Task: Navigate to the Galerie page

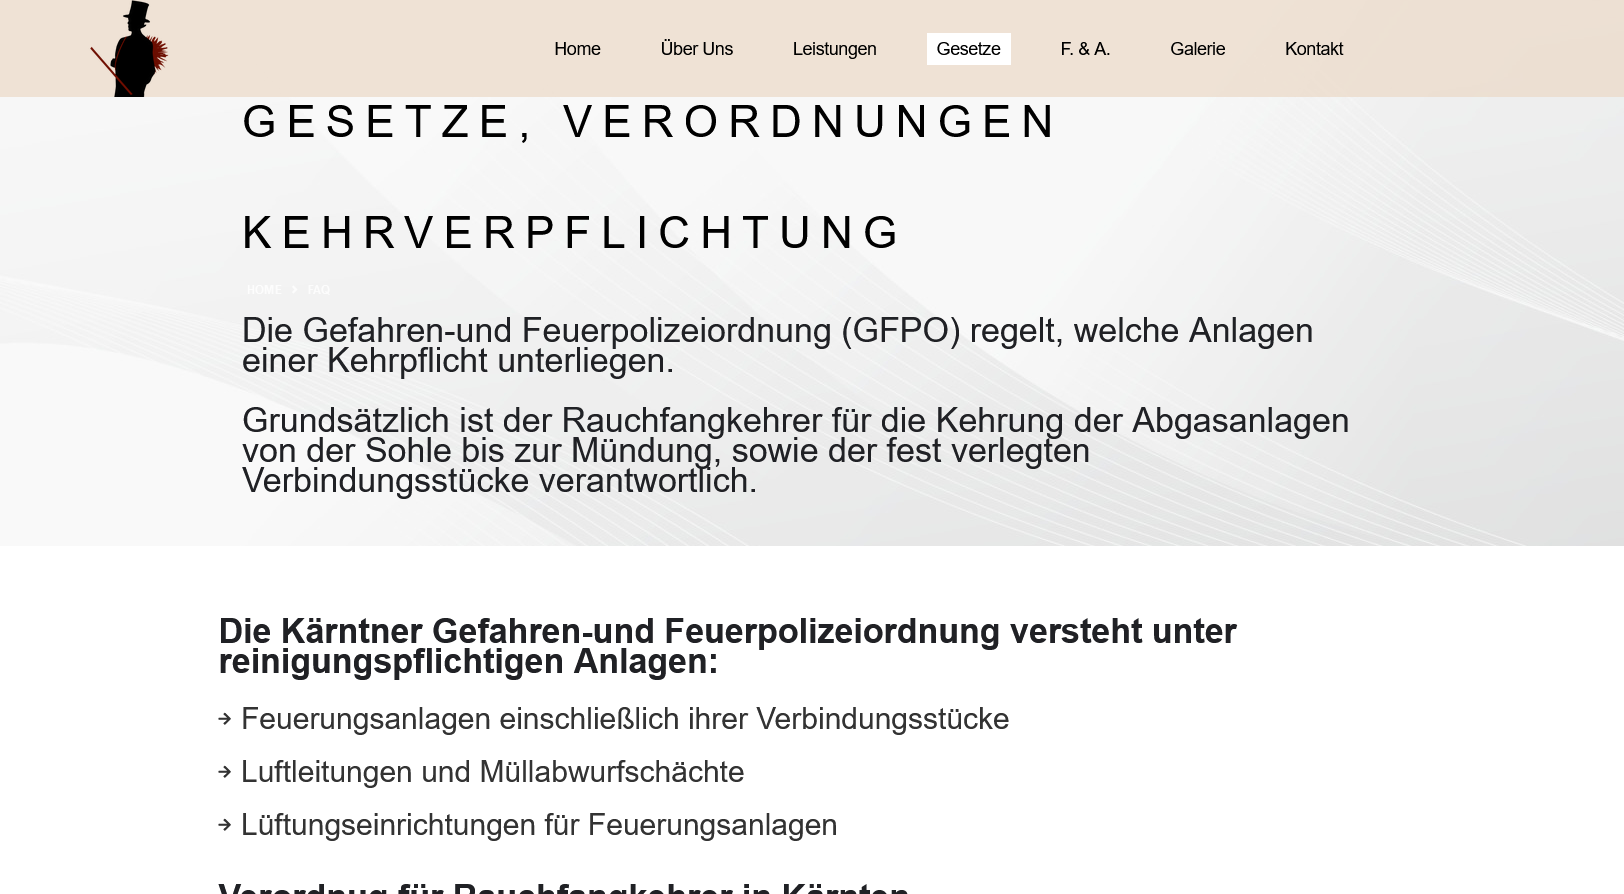Action: click(1197, 49)
